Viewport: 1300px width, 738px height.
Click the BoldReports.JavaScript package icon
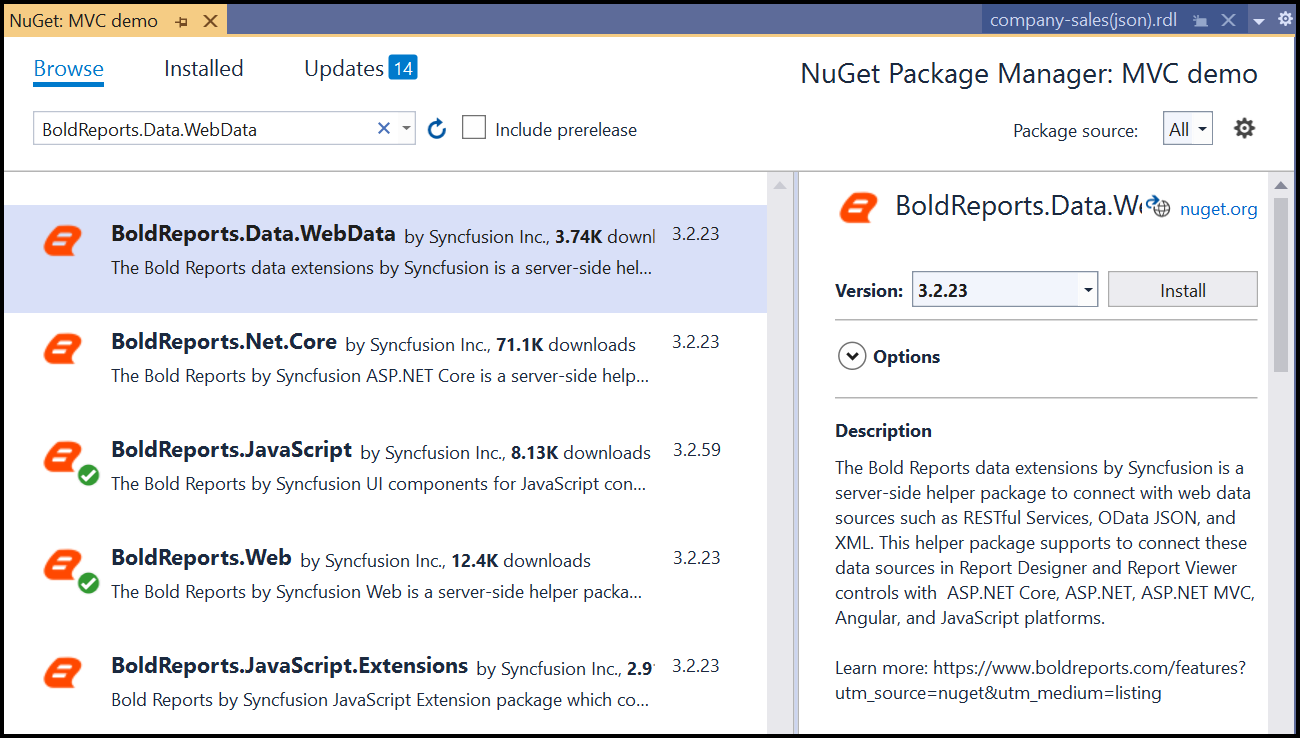(62, 457)
